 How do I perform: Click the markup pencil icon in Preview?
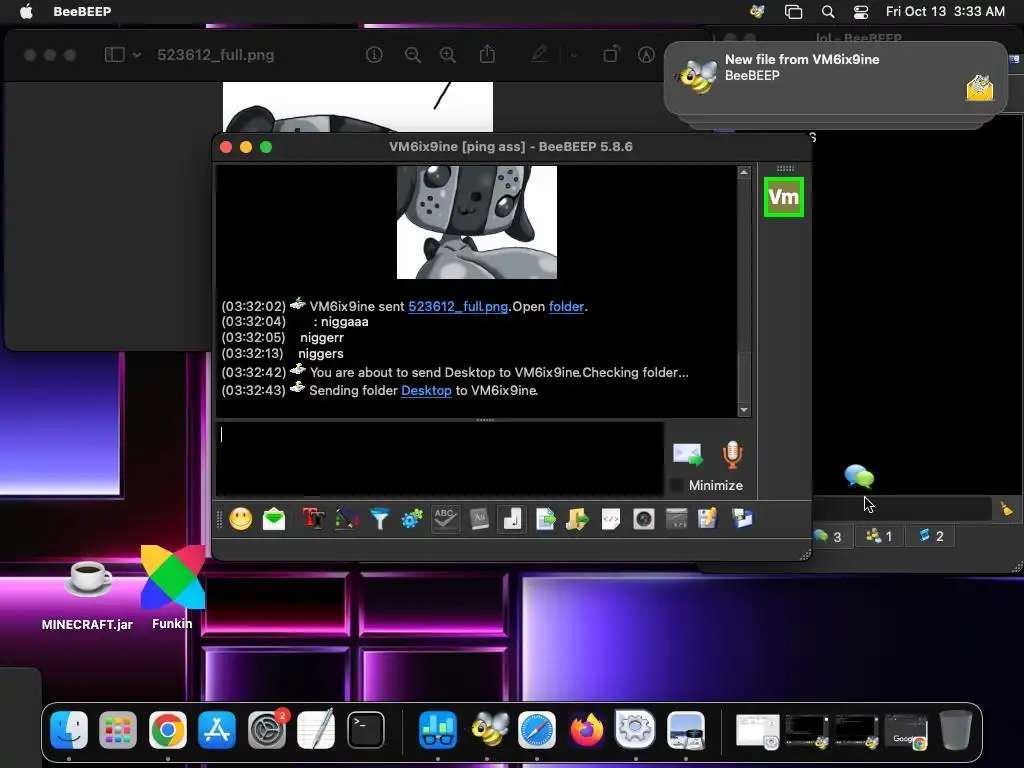539,54
